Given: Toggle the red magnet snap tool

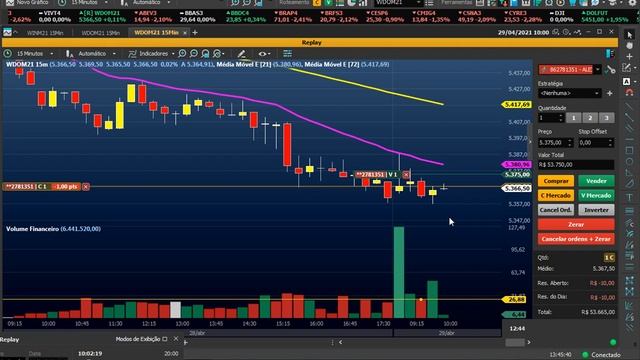Looking at the screenshot, I should [629, 93].
